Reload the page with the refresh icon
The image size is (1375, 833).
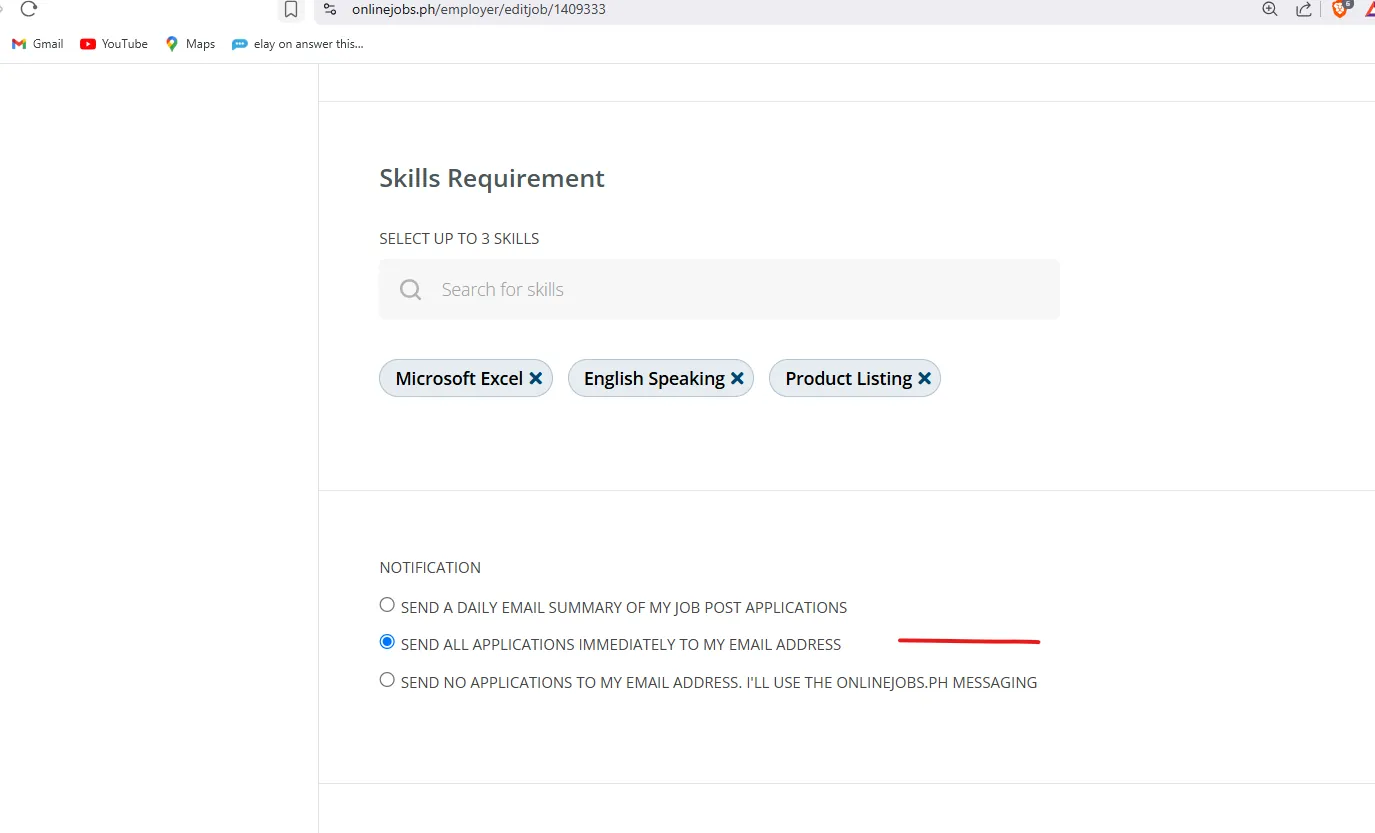pos(28,9)
